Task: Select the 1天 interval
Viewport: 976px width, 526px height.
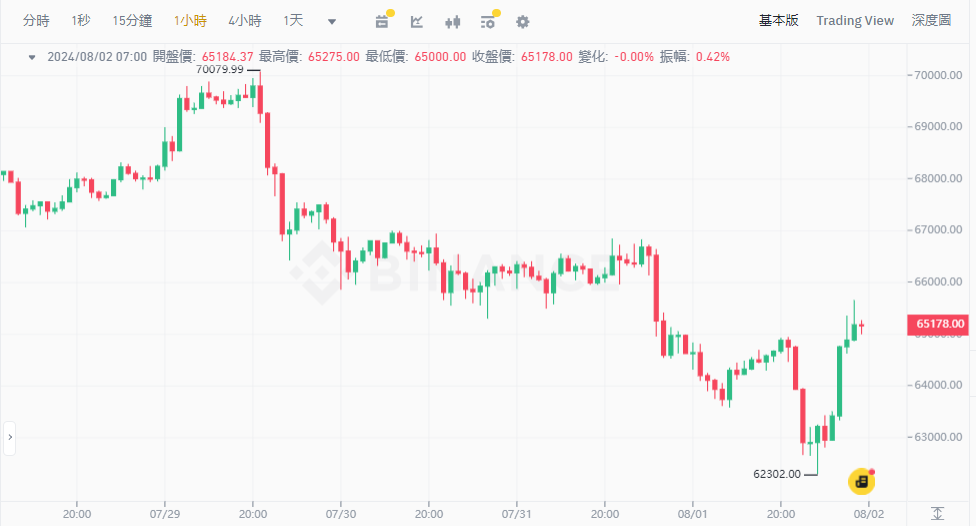Action: click(293, 21)
